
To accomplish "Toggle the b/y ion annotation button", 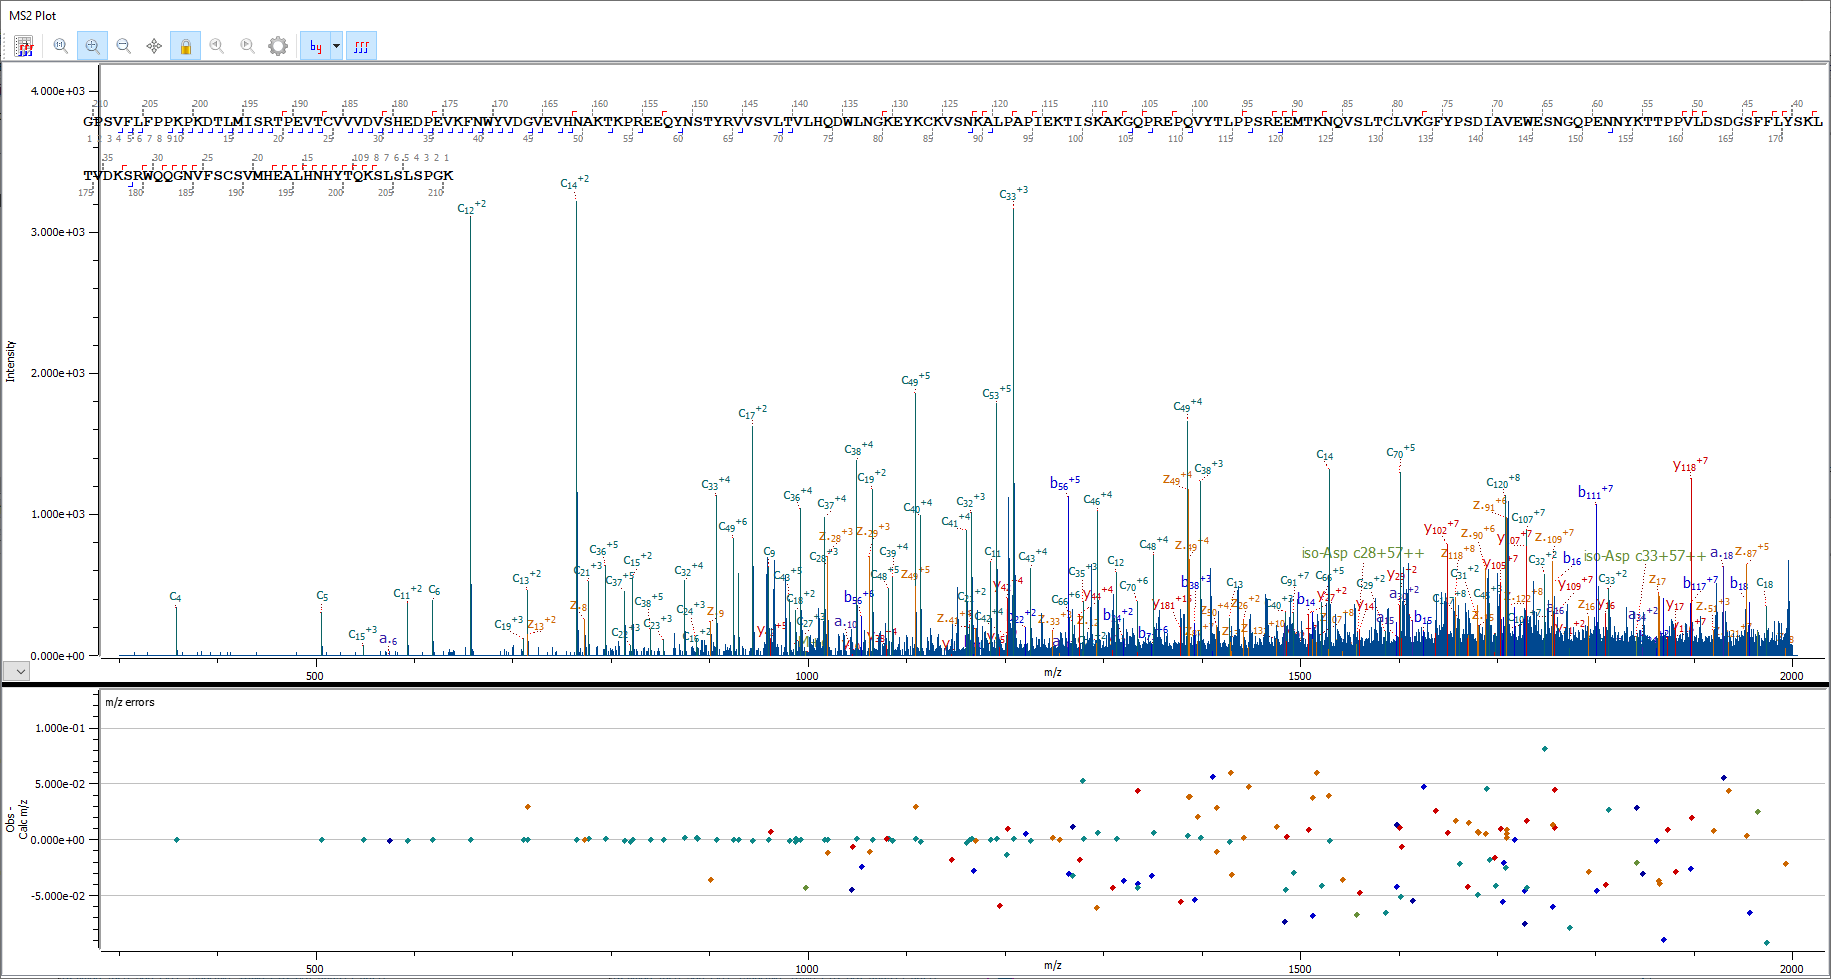I will (316, 46).
